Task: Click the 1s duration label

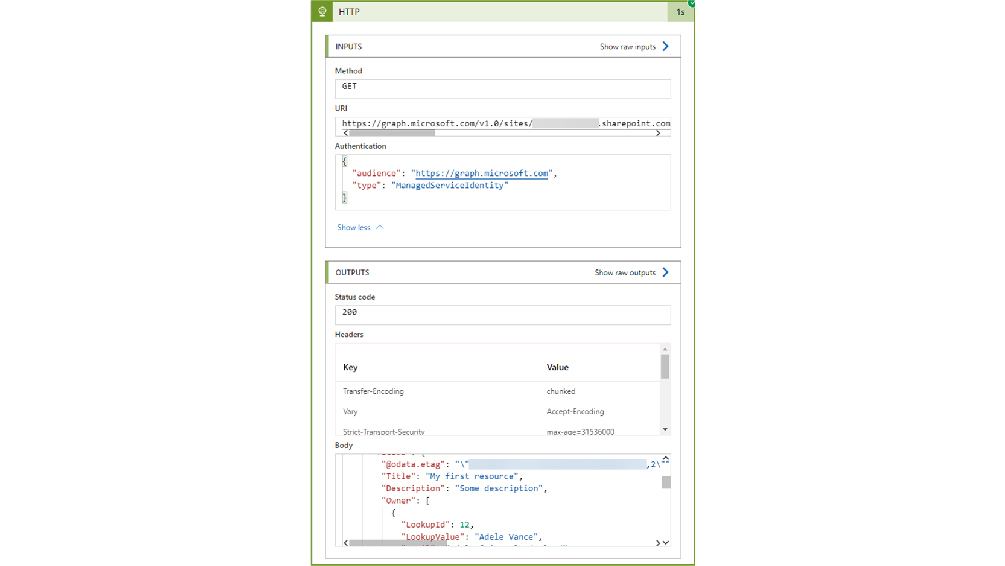Action: [680, 13]
